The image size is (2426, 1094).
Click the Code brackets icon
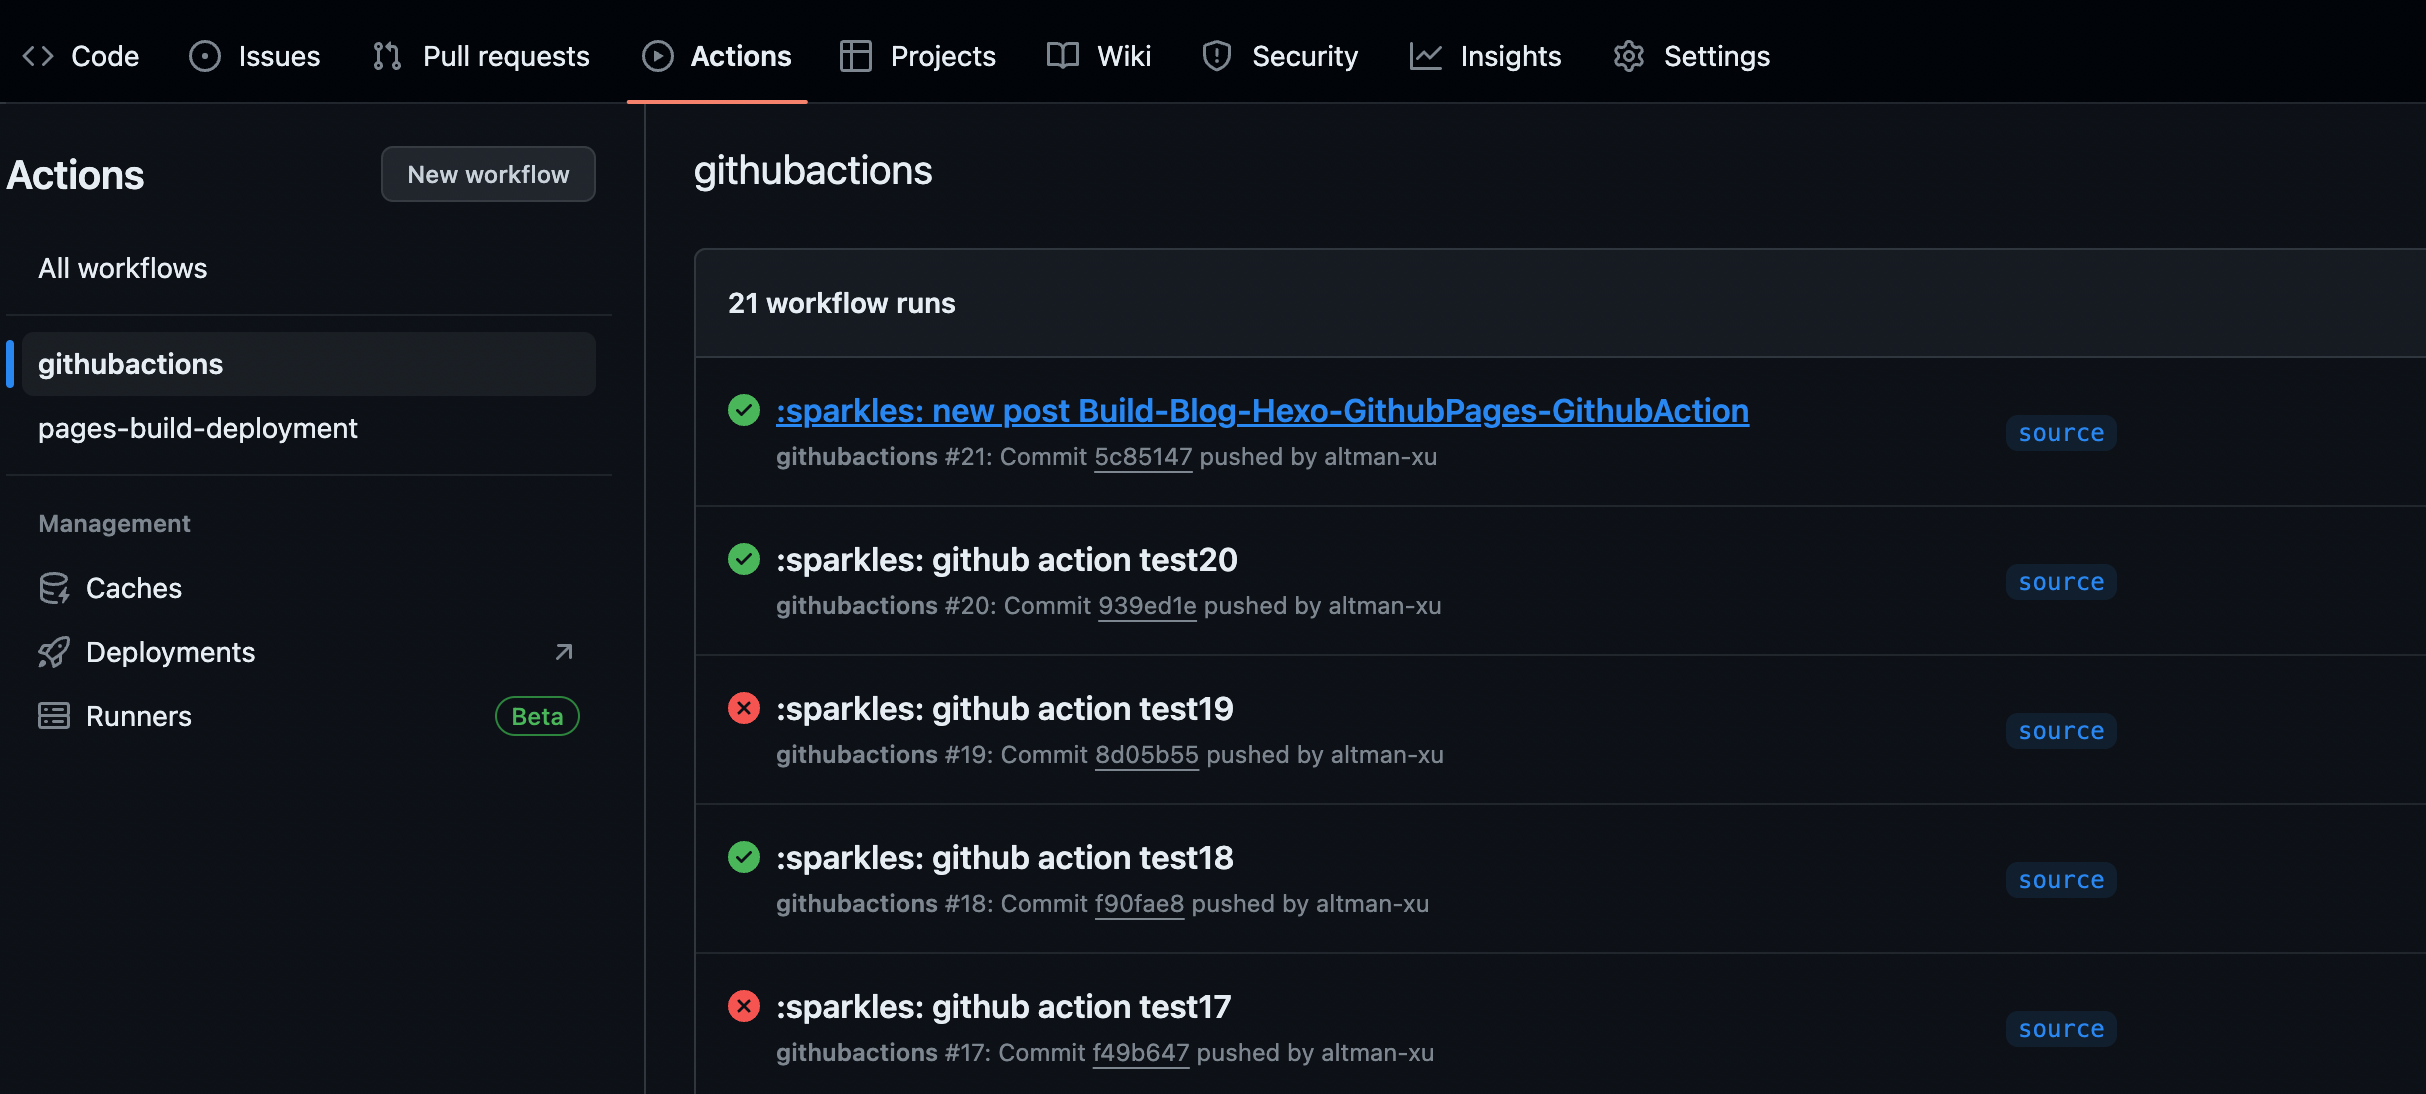click(x=38, y=56)
